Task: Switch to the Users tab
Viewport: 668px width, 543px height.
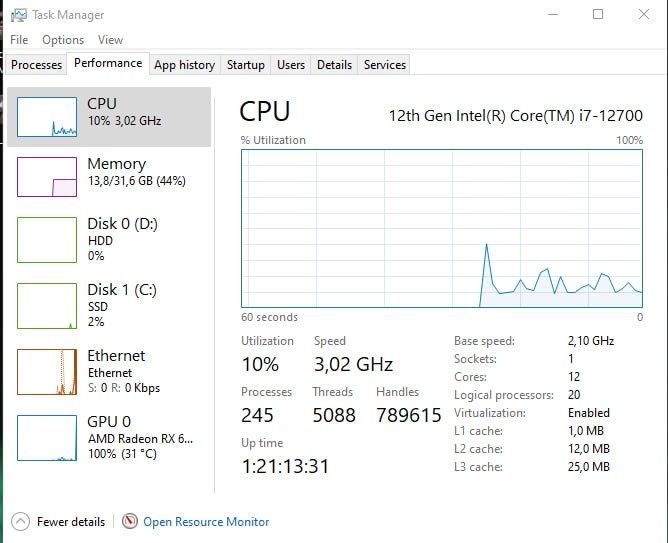Action: tap(291, 65)
